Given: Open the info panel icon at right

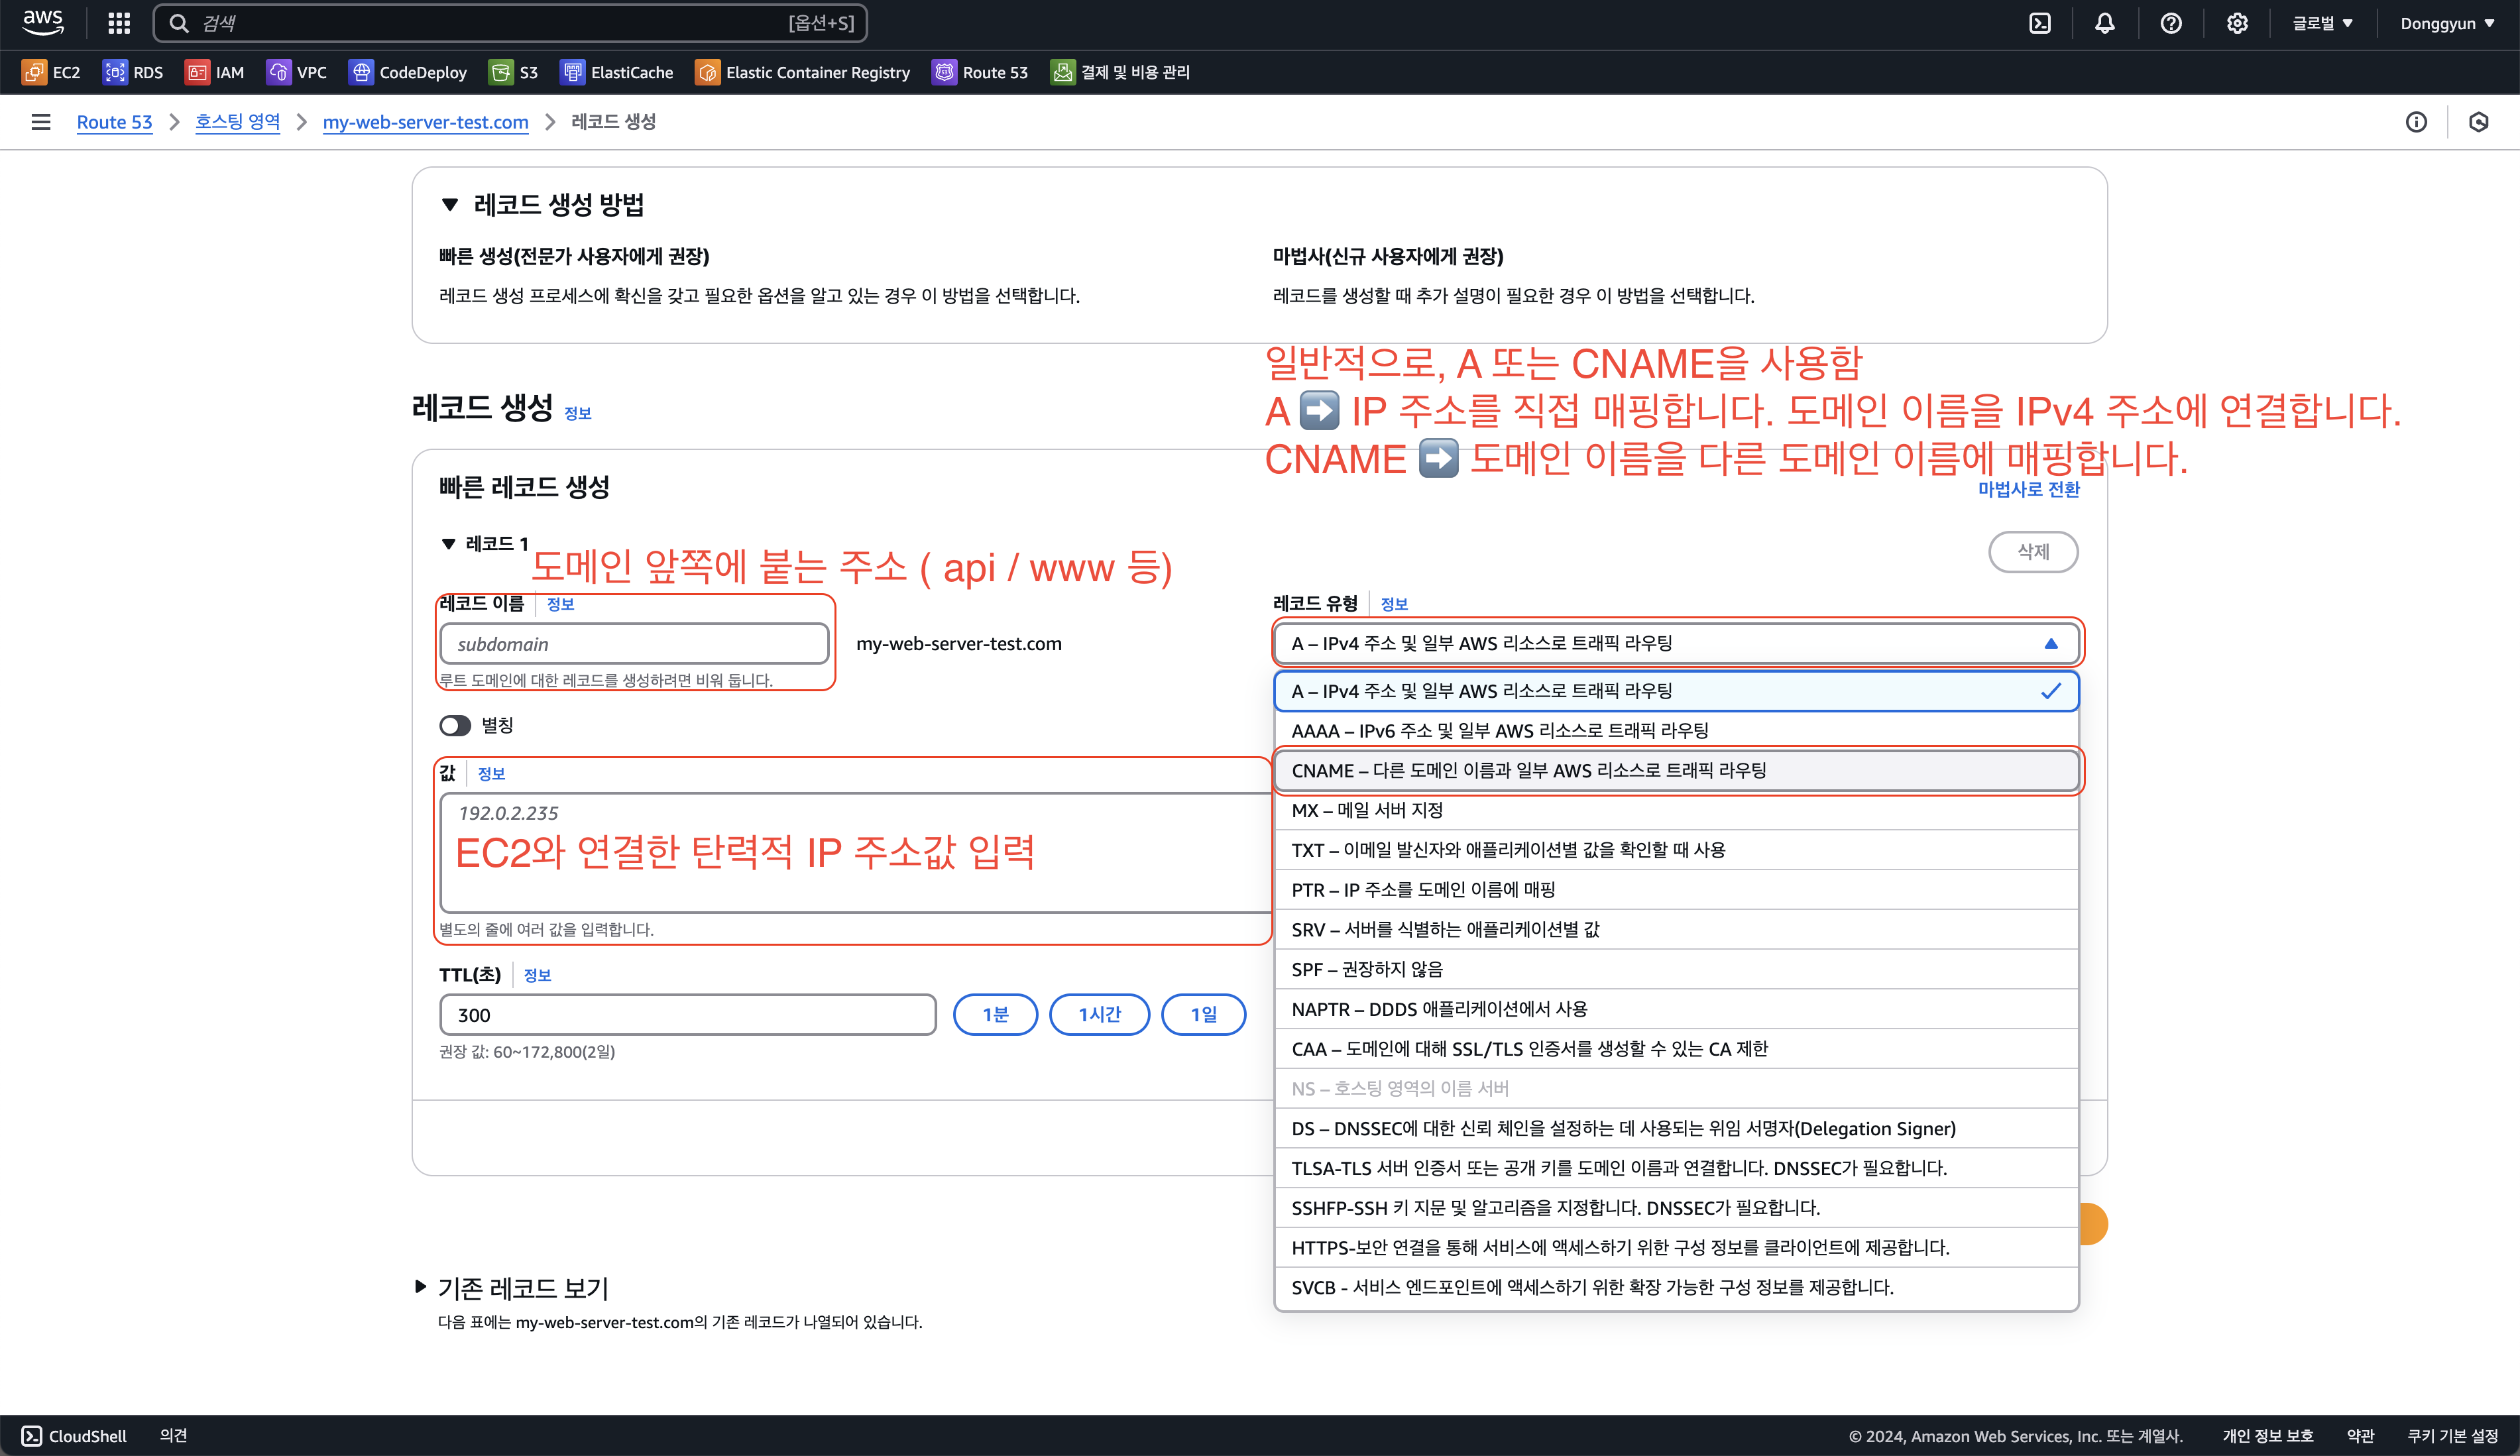Looking at the screenshot, I should [x=2416, y=122].
